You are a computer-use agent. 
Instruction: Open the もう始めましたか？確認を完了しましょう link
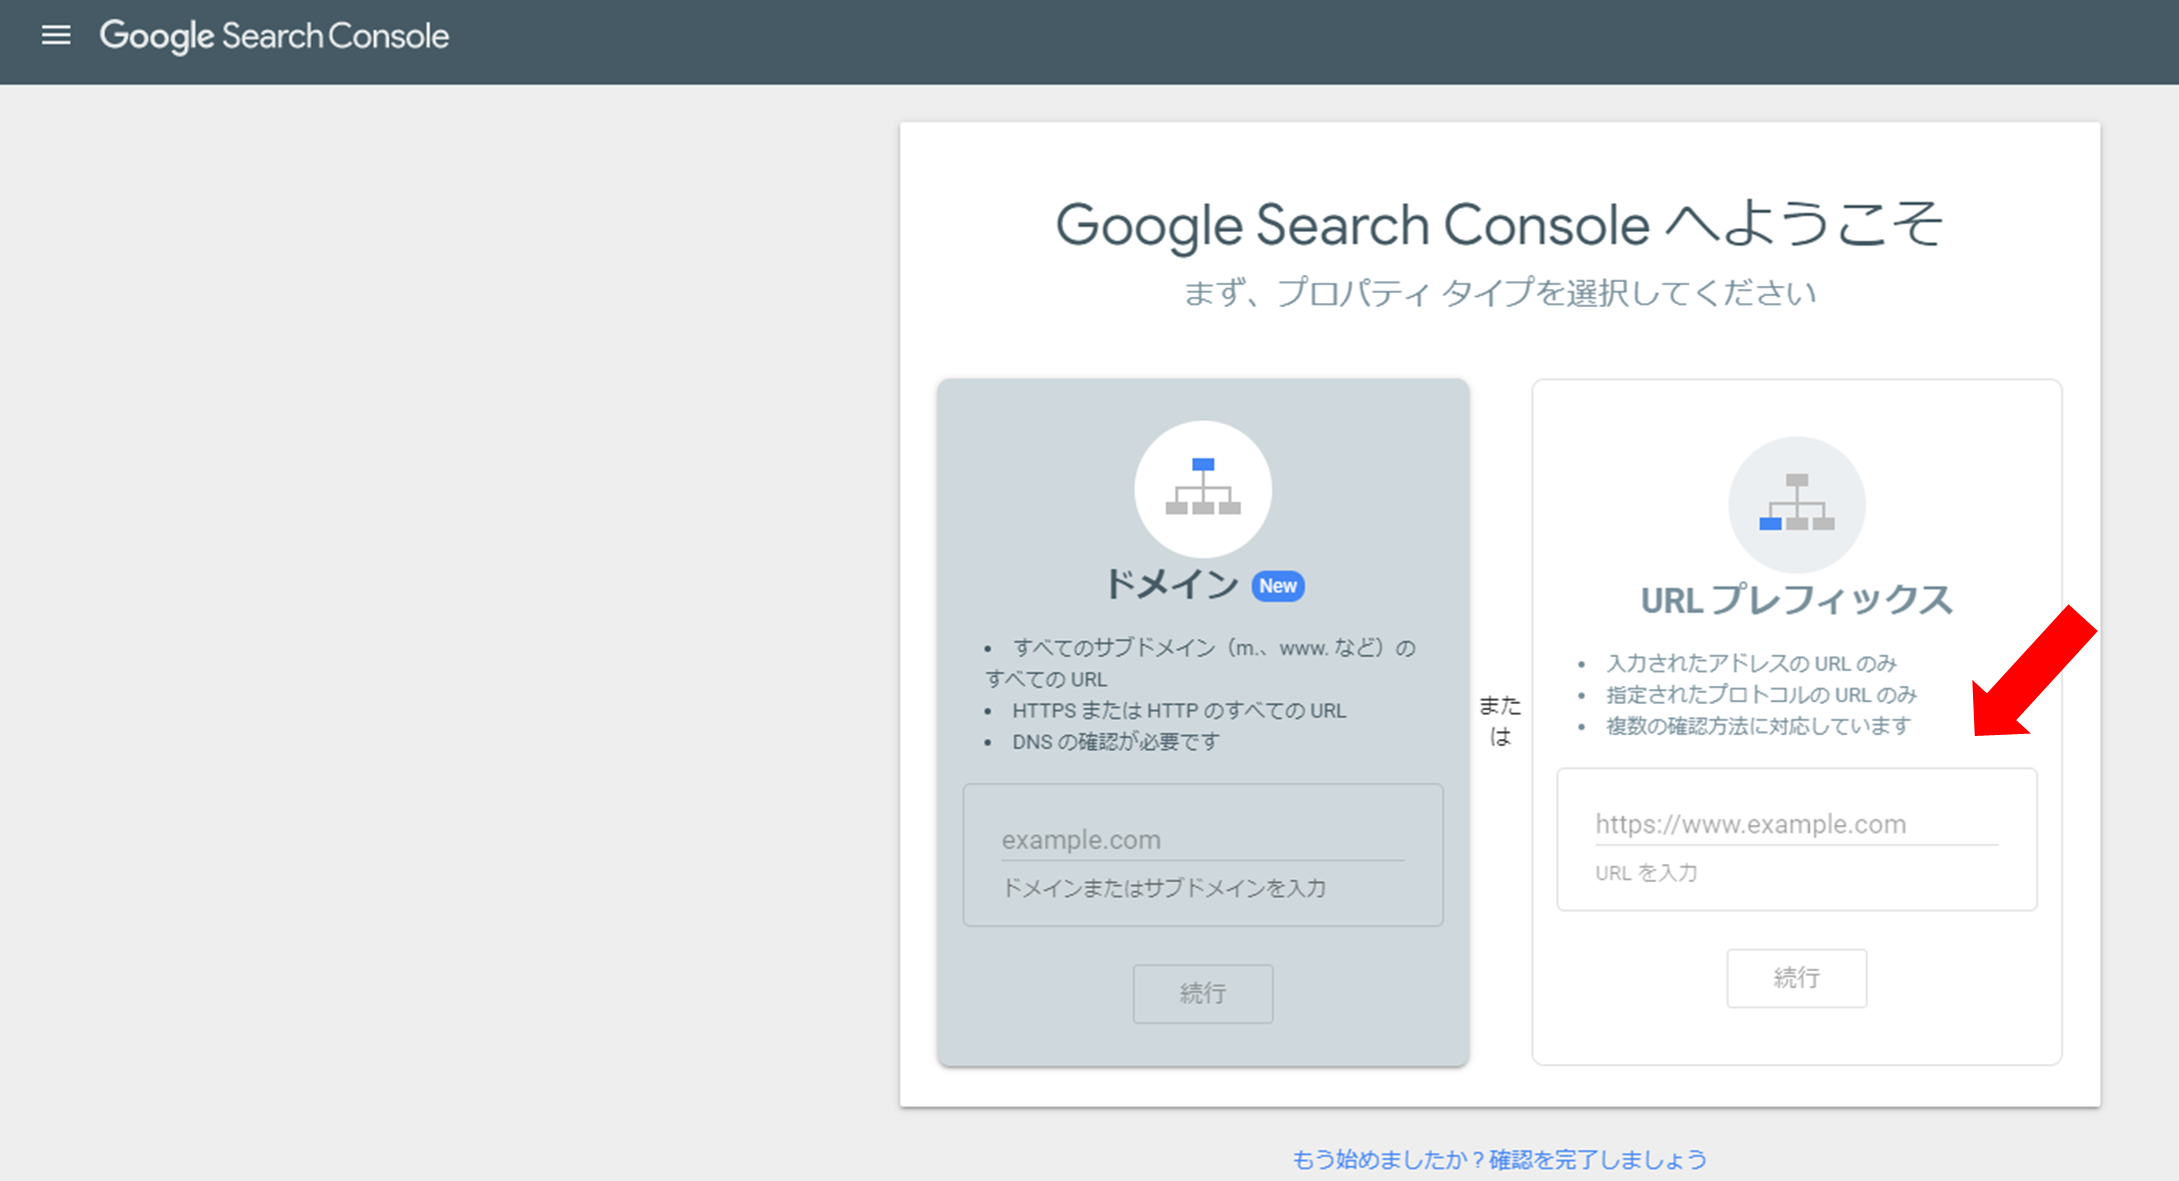click(1499, 1159)
